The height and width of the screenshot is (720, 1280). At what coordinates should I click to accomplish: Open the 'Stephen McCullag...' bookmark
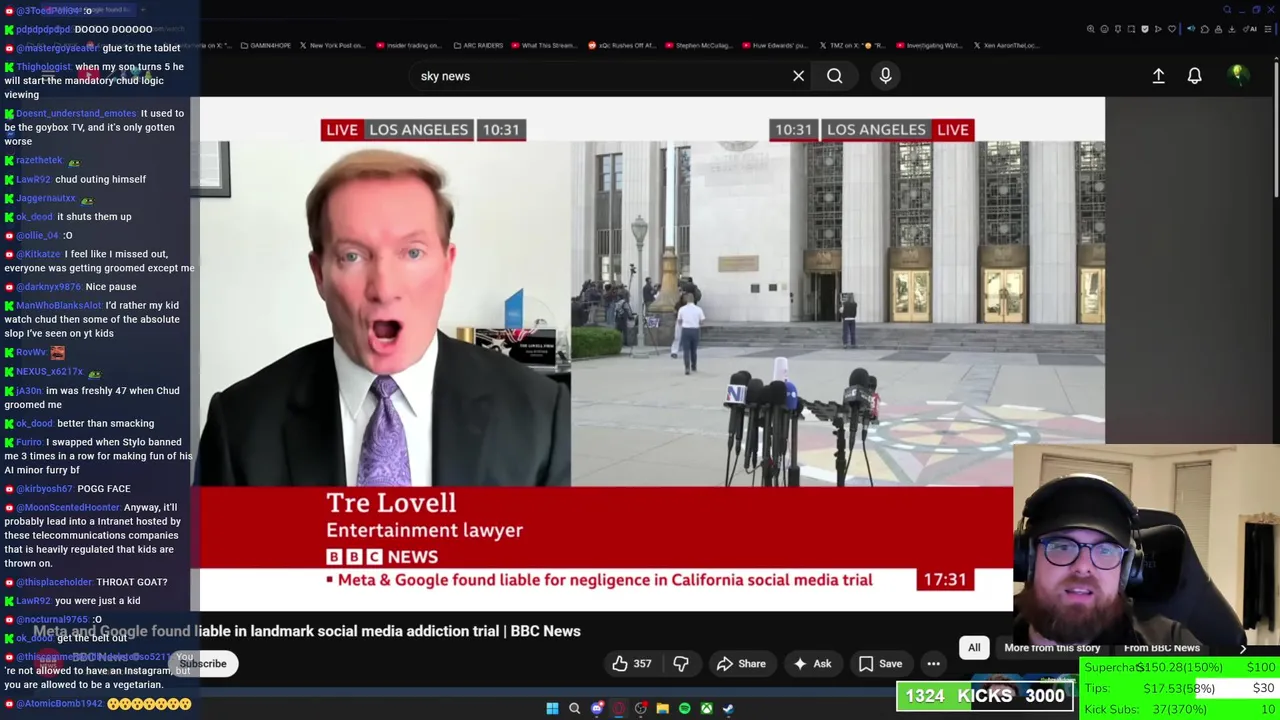coord(698,45)
